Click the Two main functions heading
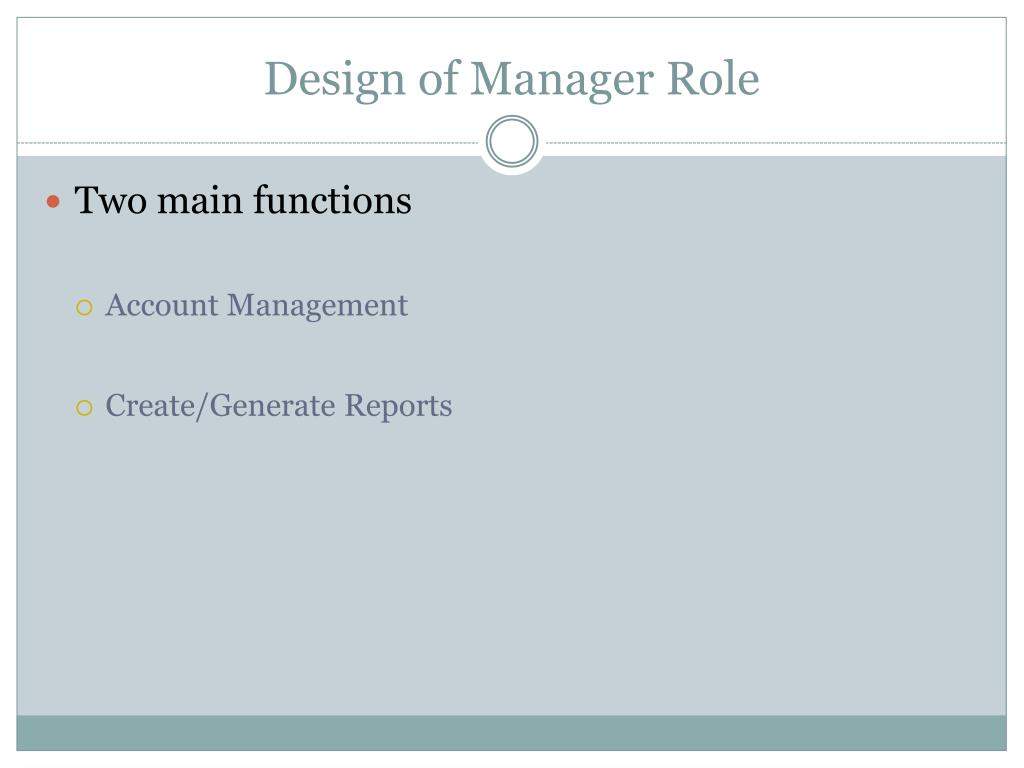This screenshot has width=1024, height=768. [x=243, y=200]
